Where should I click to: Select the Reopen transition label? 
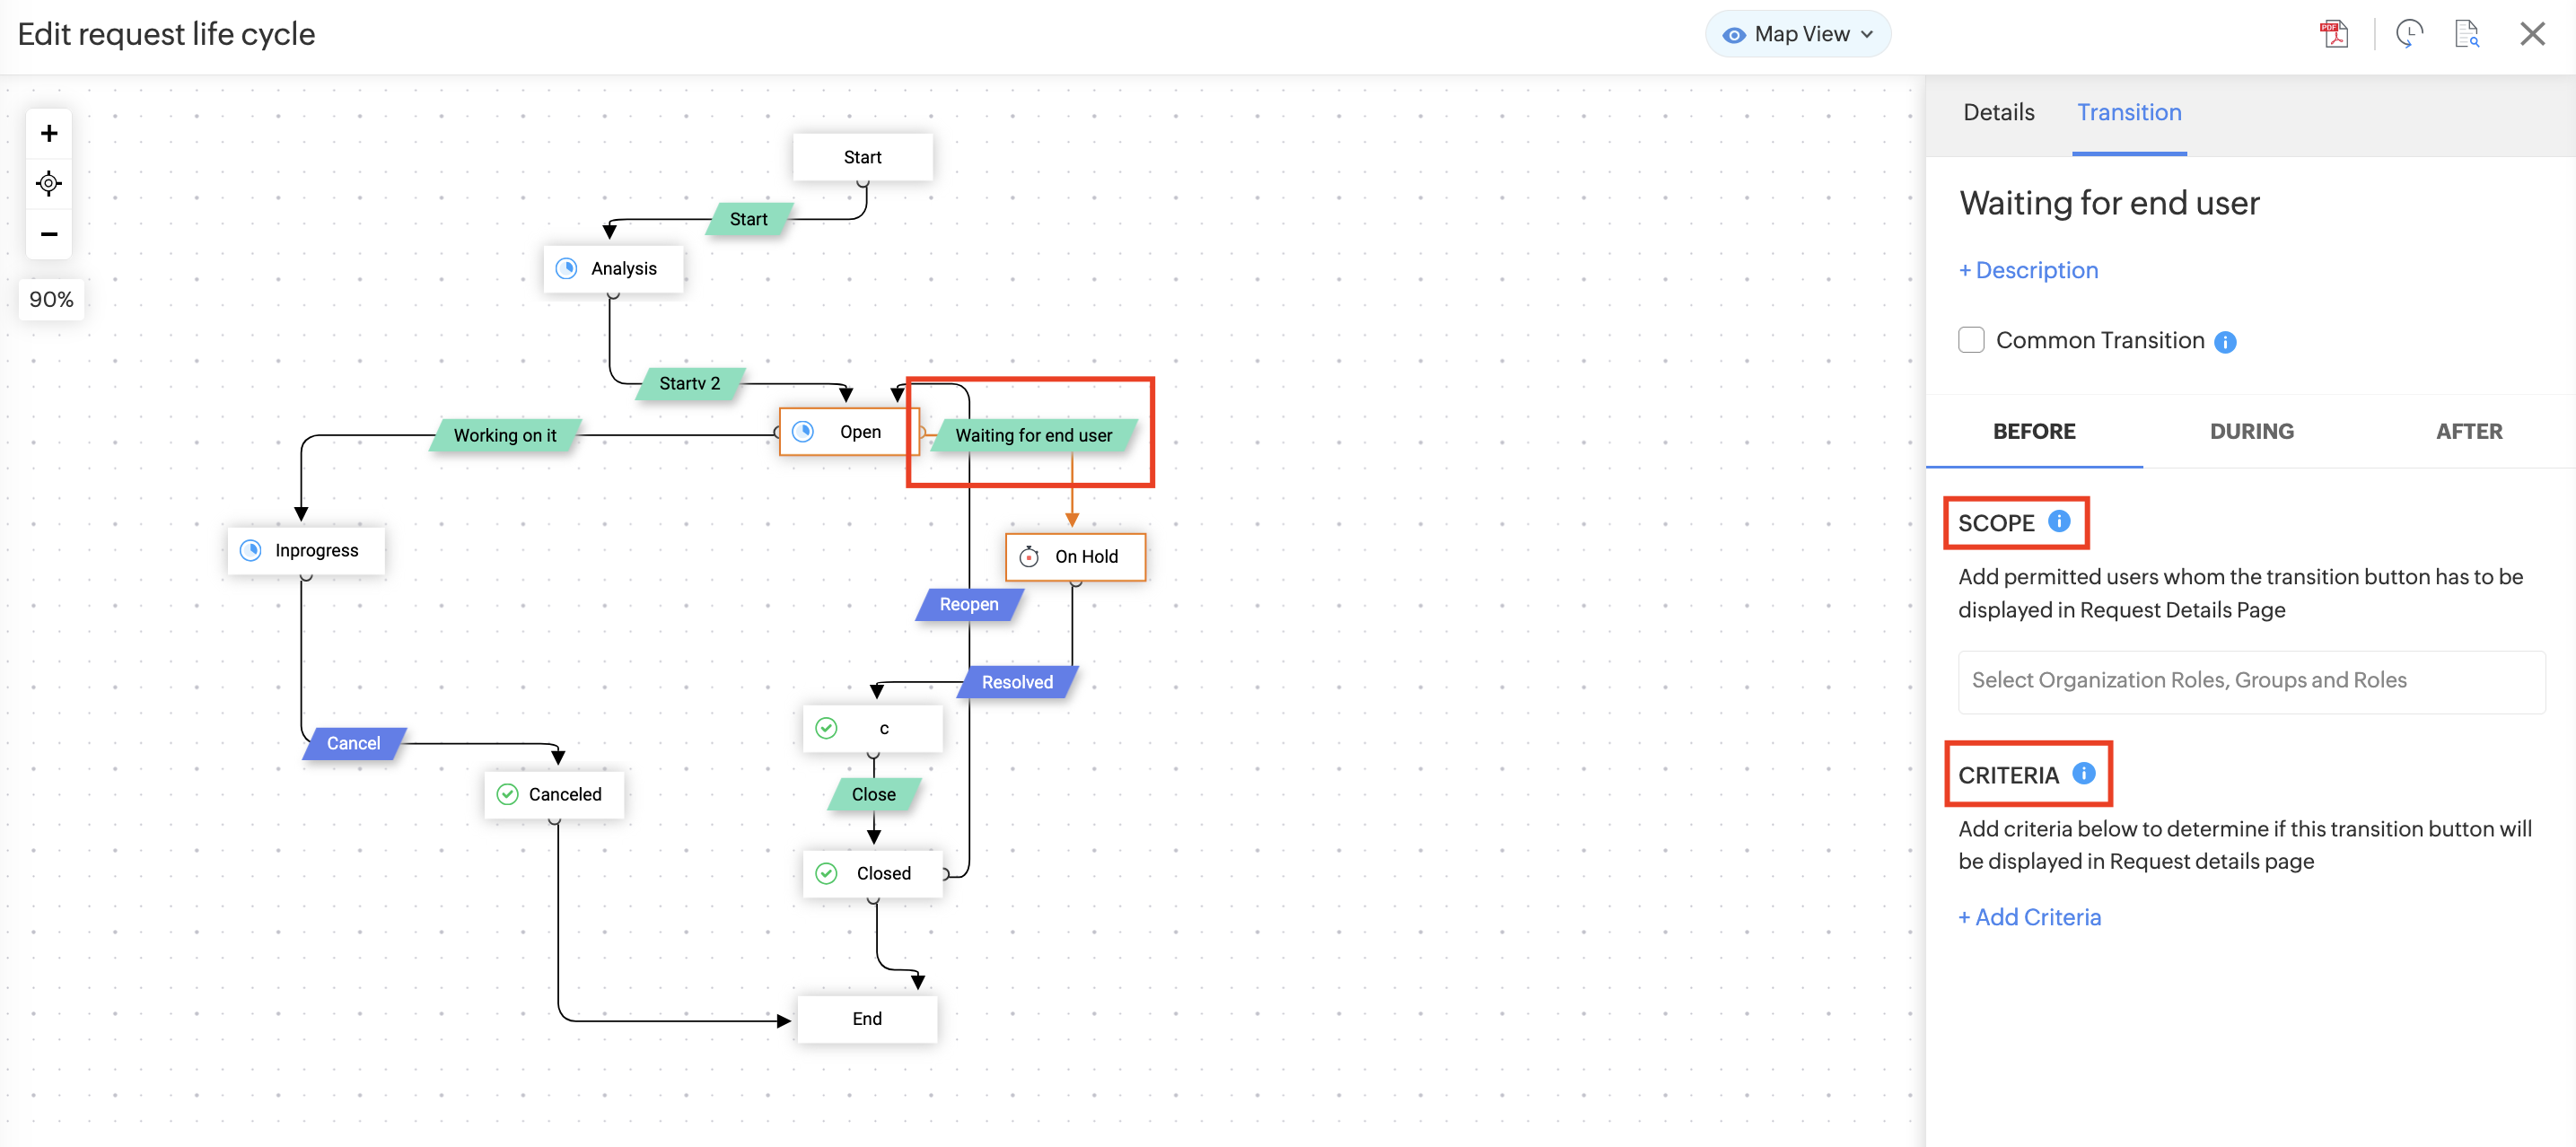[x=968, y=604]
